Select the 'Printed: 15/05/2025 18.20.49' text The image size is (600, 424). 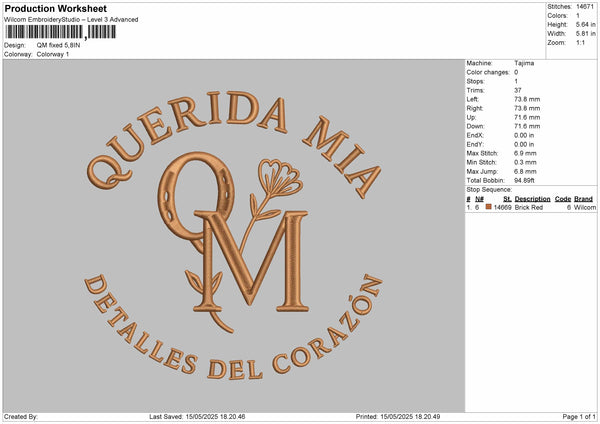click(x=398, y=417)
